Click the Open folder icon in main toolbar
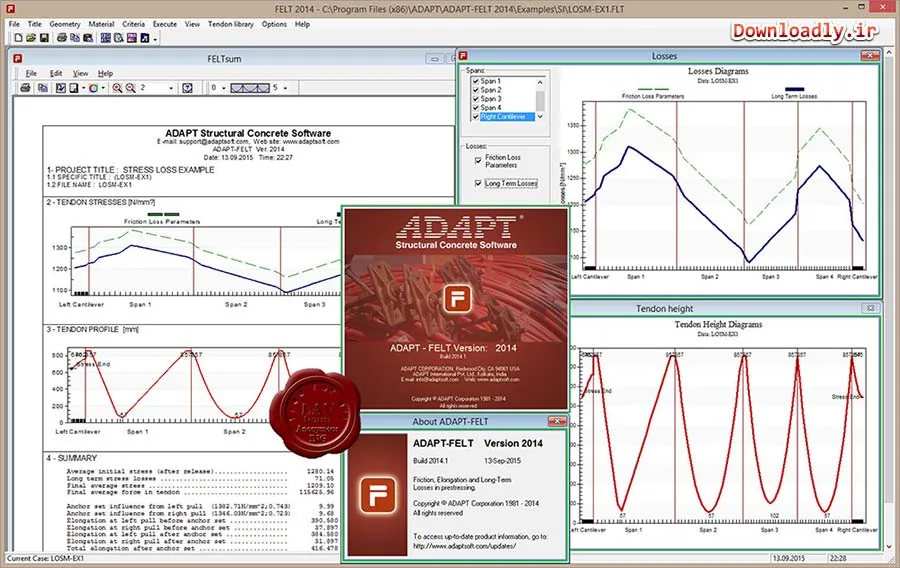900x568 pixels. click(x=31, y=38)
